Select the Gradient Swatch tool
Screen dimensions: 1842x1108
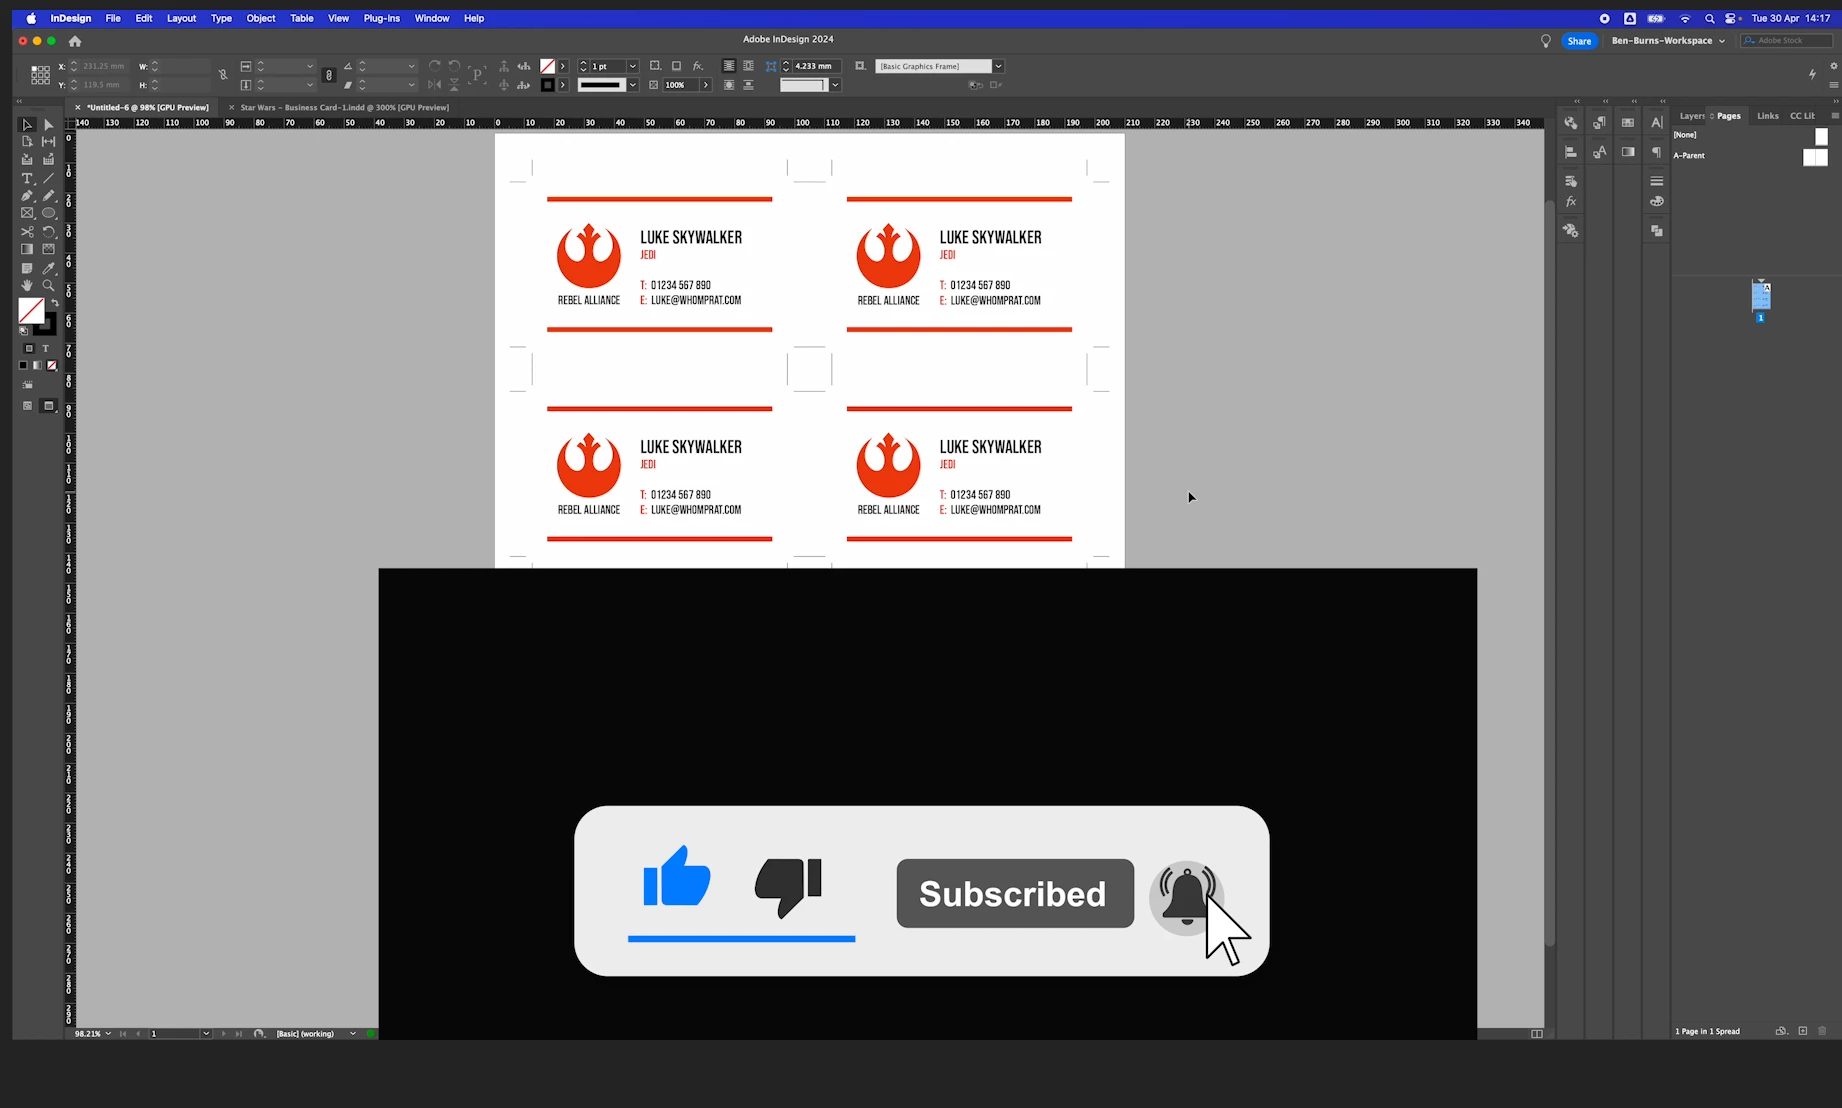point(27,249)
